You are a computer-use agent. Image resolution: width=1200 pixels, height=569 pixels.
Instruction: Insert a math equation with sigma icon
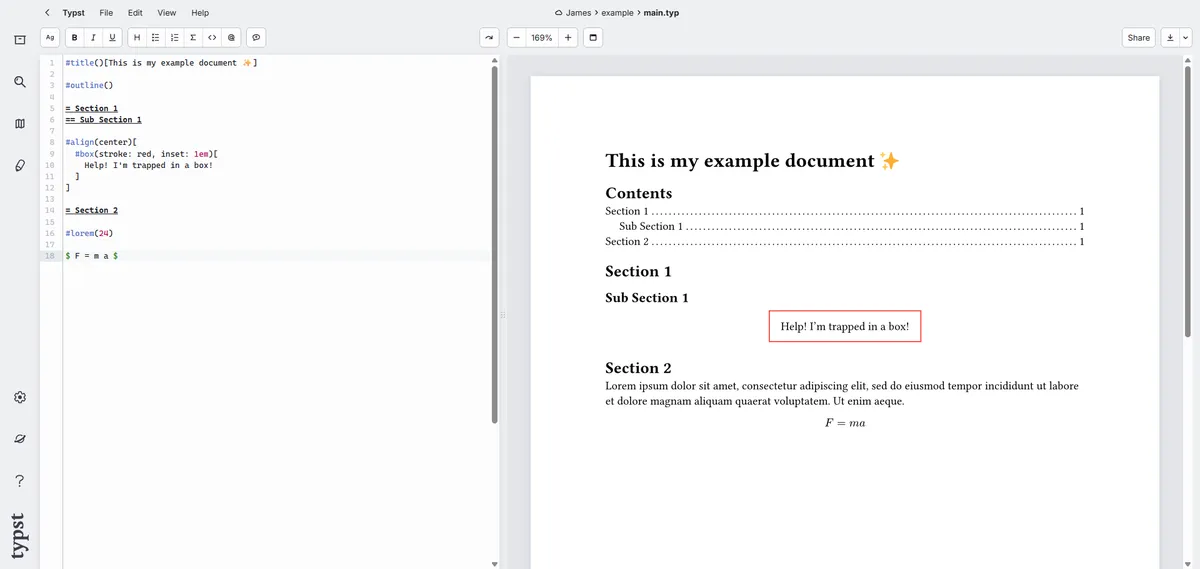(193, 38)
